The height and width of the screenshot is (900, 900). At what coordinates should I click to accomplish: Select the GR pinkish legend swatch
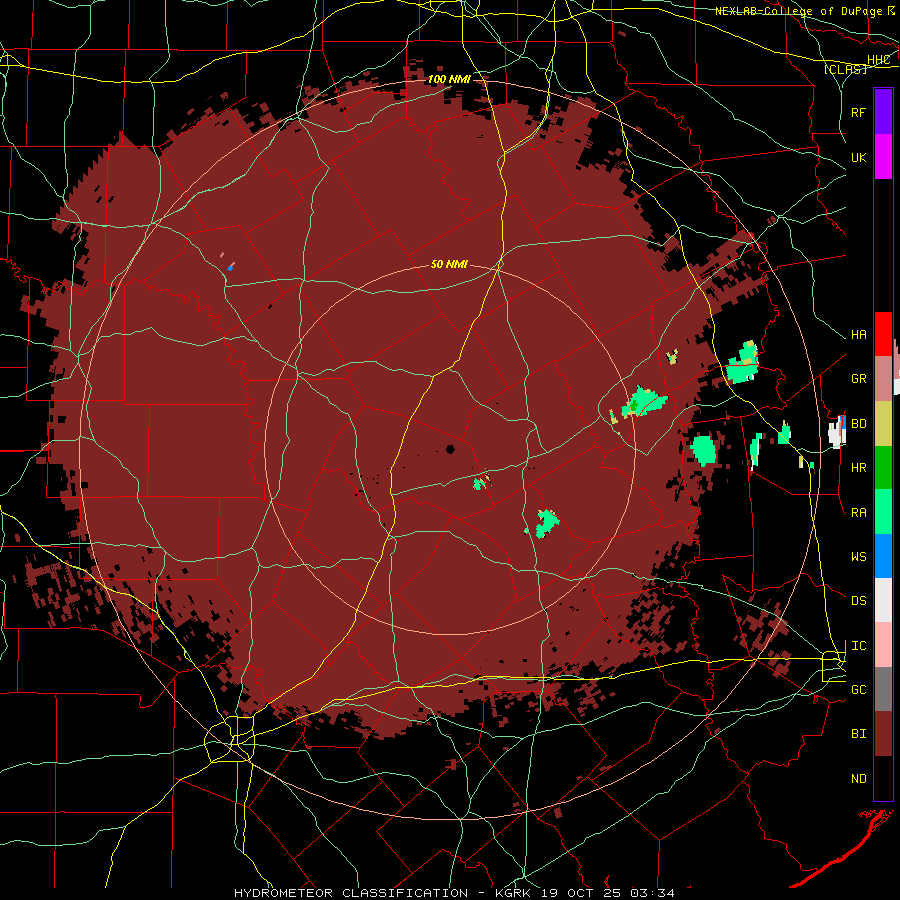coord(883,379)
